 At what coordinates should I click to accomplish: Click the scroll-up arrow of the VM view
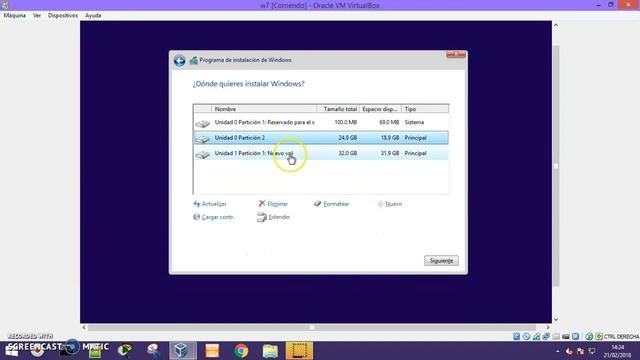[x=556, y=25]
